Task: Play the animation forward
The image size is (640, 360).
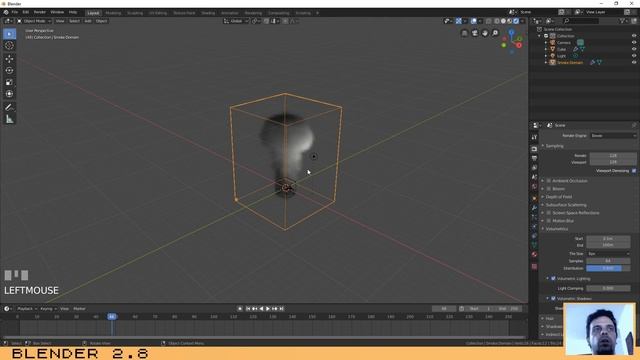Action: point(268,309)
